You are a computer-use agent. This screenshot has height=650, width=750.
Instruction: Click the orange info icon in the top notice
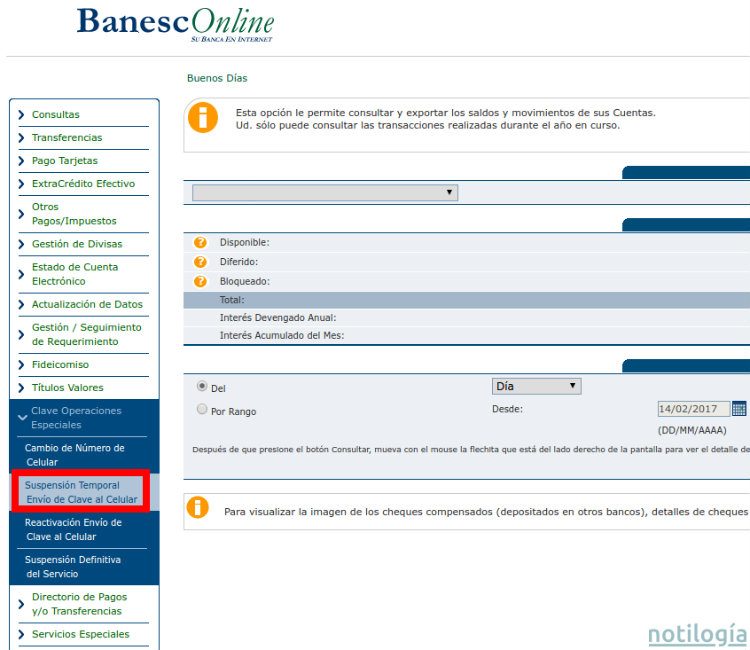pyautogui.click(x=203, y=118)
